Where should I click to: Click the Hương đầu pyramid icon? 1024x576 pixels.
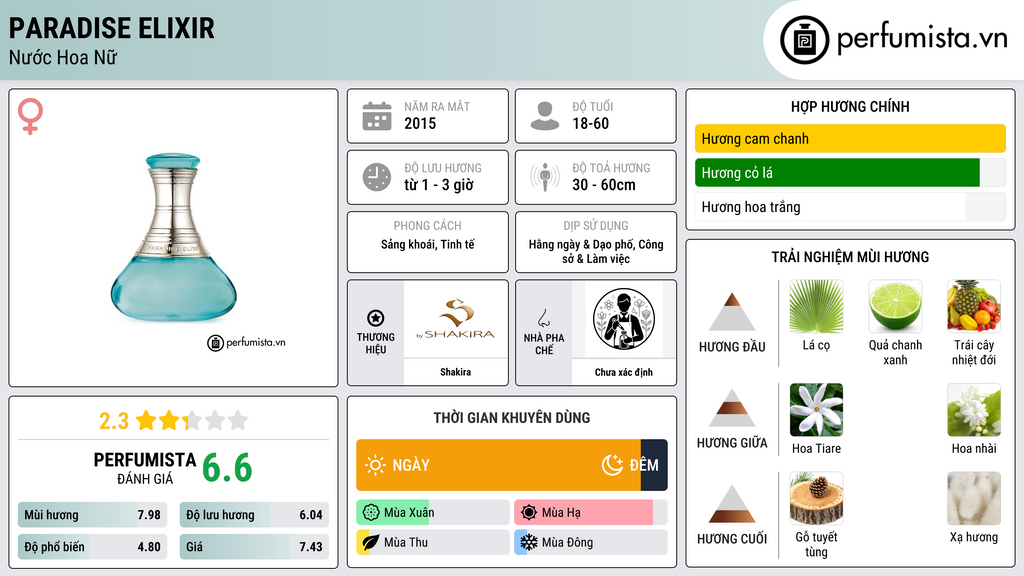click(x=732, y=312)
